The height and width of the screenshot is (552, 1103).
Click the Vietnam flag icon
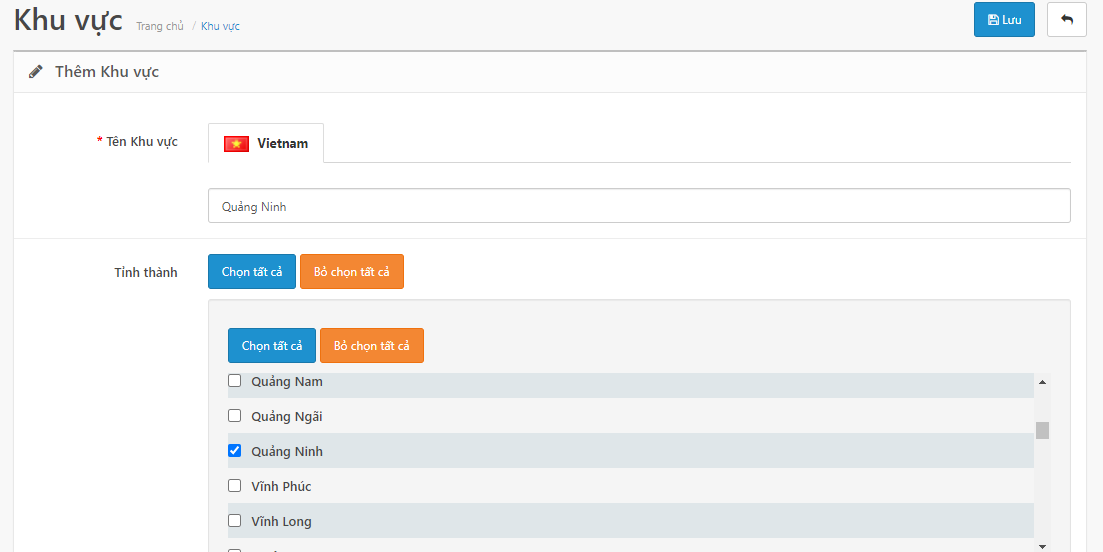236,143
